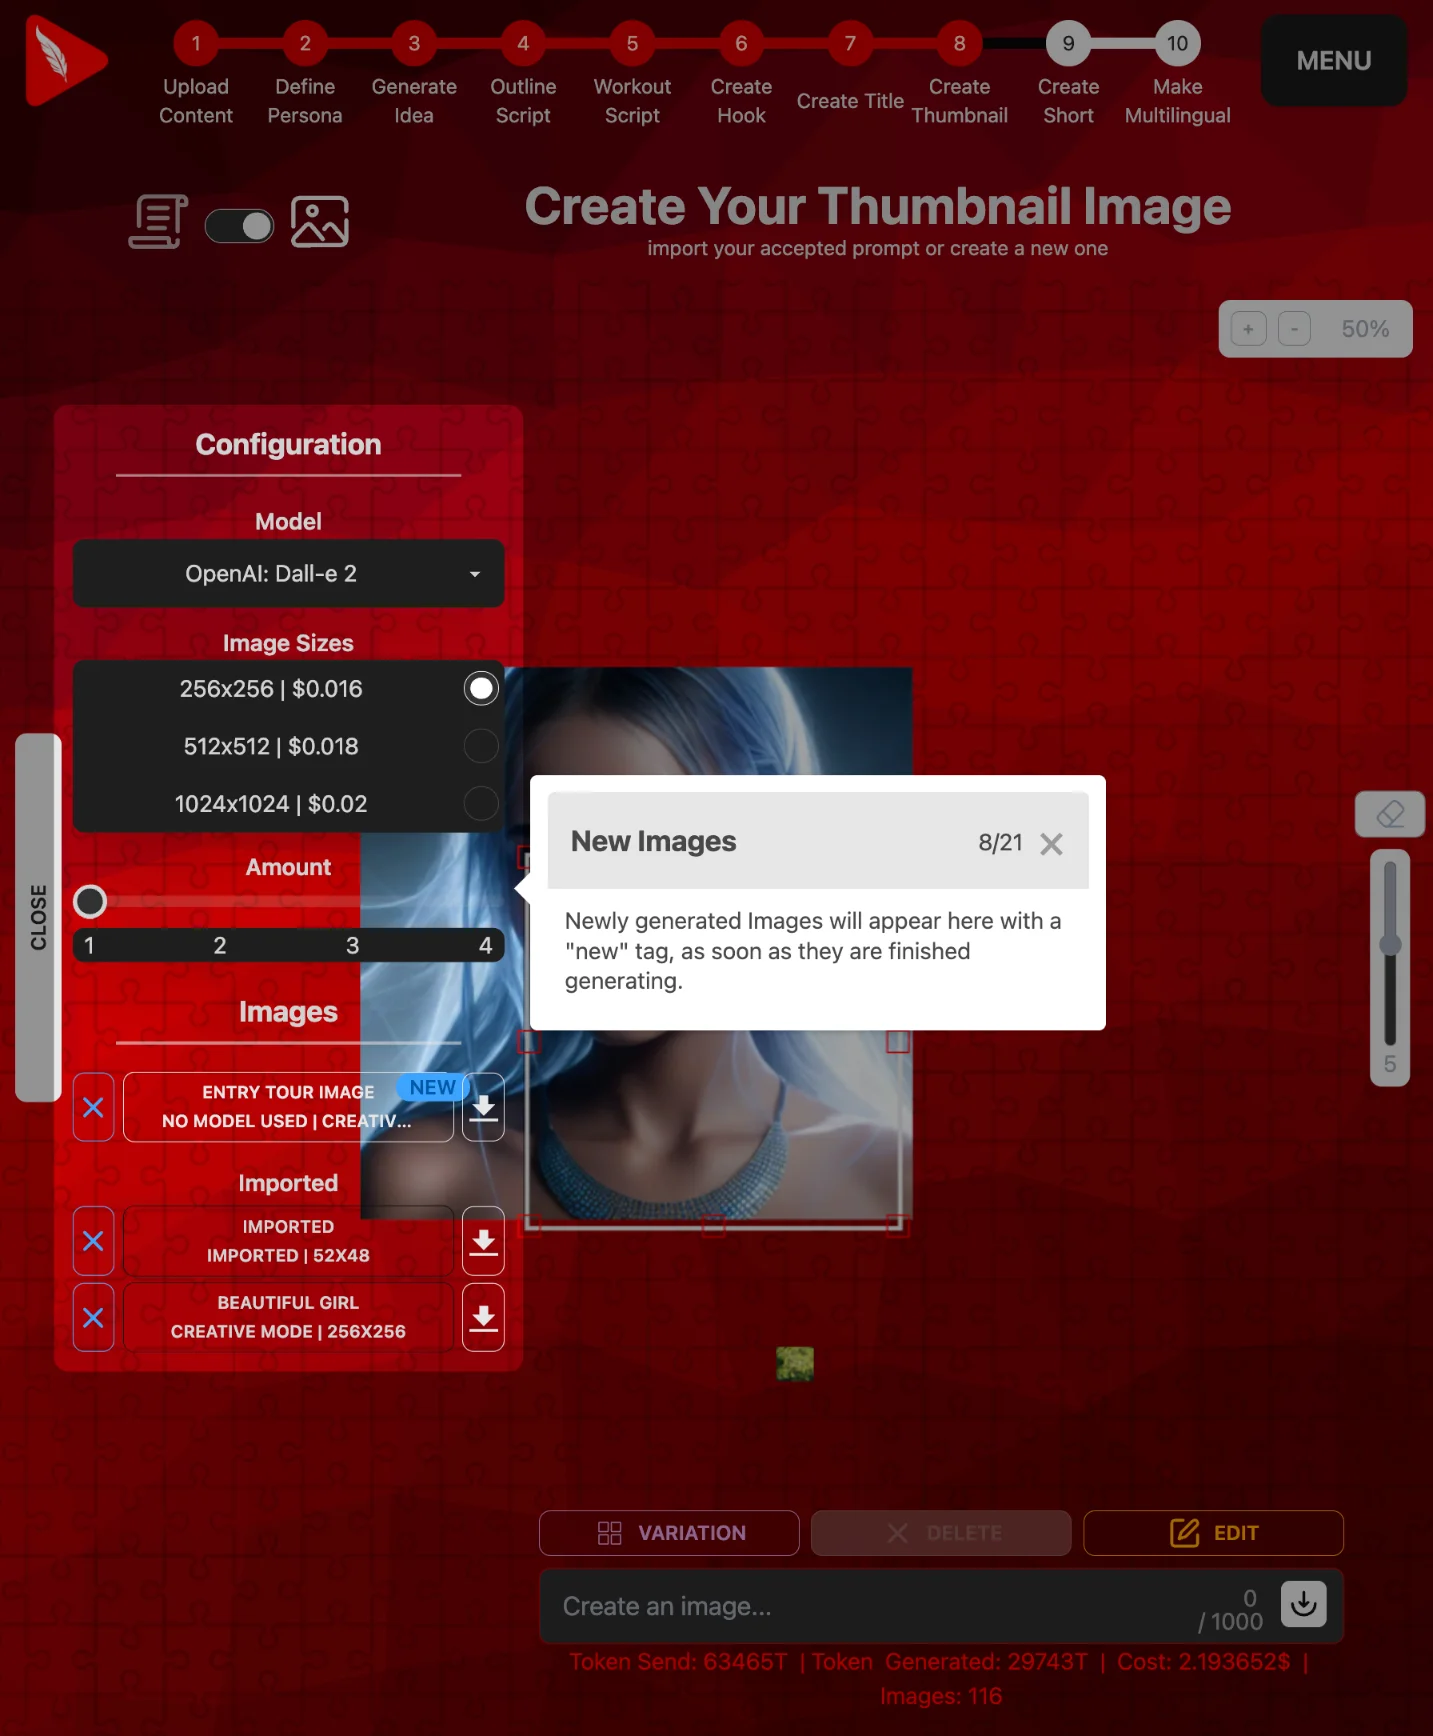This screenshot has height=1736, width=1433.
Task: Remove the Imported 52x48 image
Action: coord(93,1241)
